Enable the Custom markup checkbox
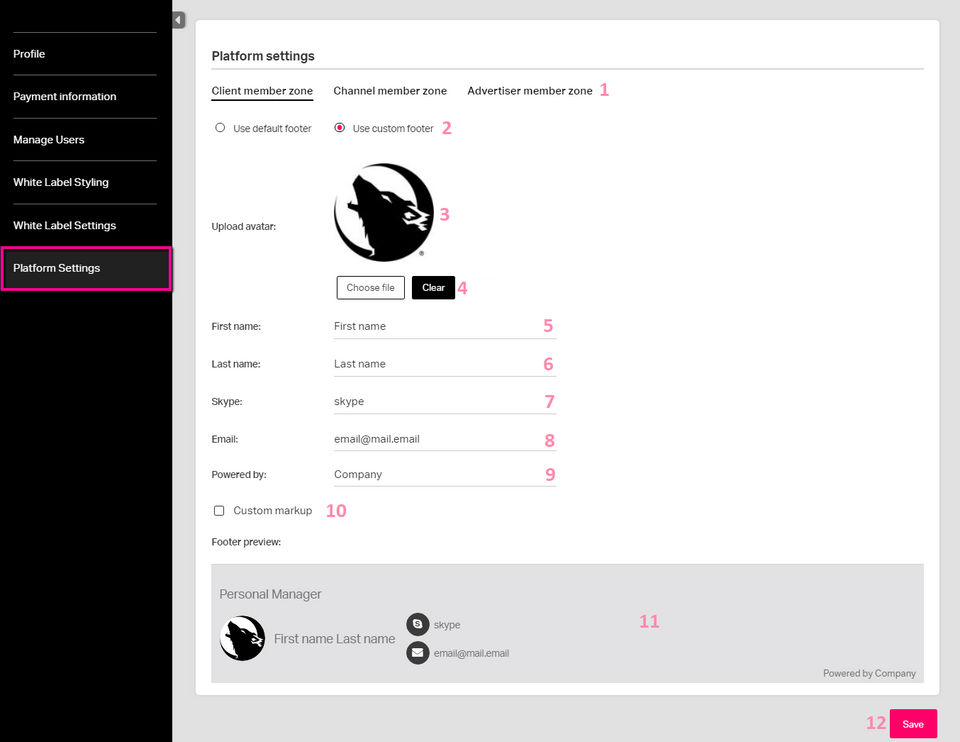The width and height of the screenshot is (960, 742). (219, 511)
